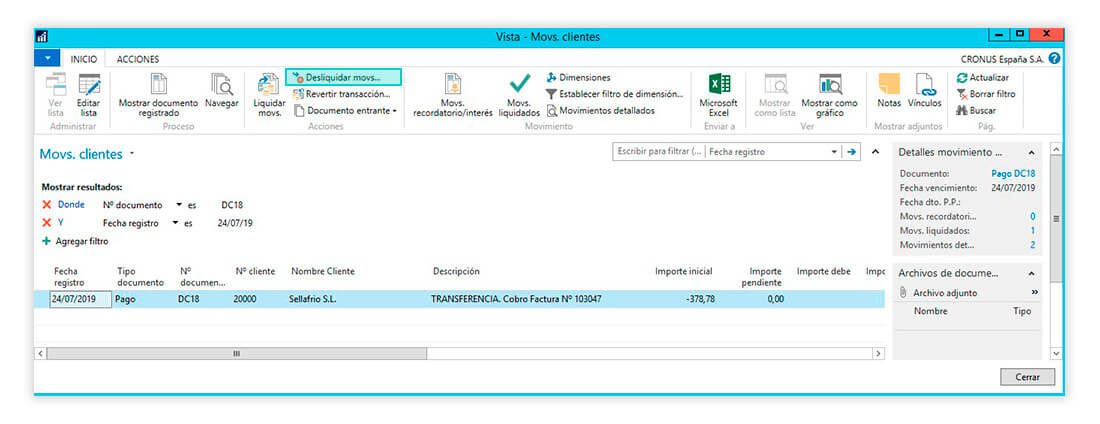Screen dimensions: 1100x424
Task: Remove the Fecha registro filter X
Action: [x=46, y=223]
